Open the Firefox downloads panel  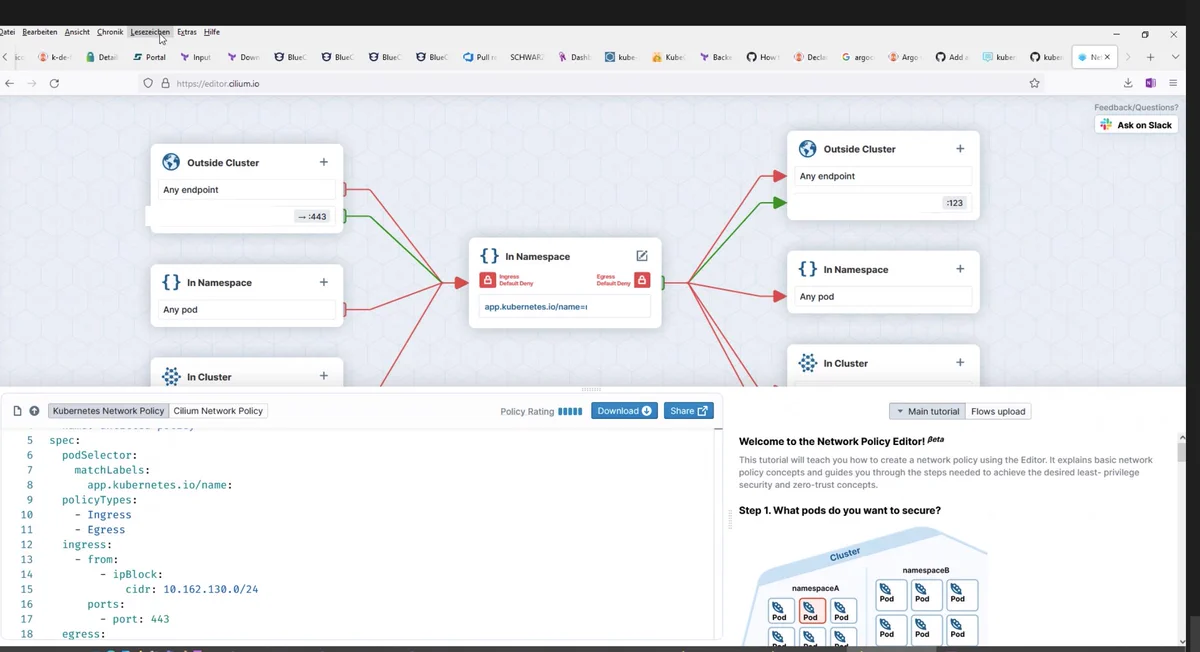(x=1128, y=83)
